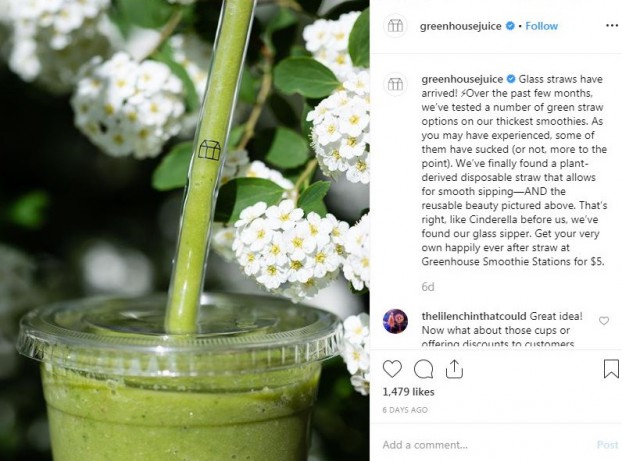Click the Add a comment field

[x=486, y=445]
